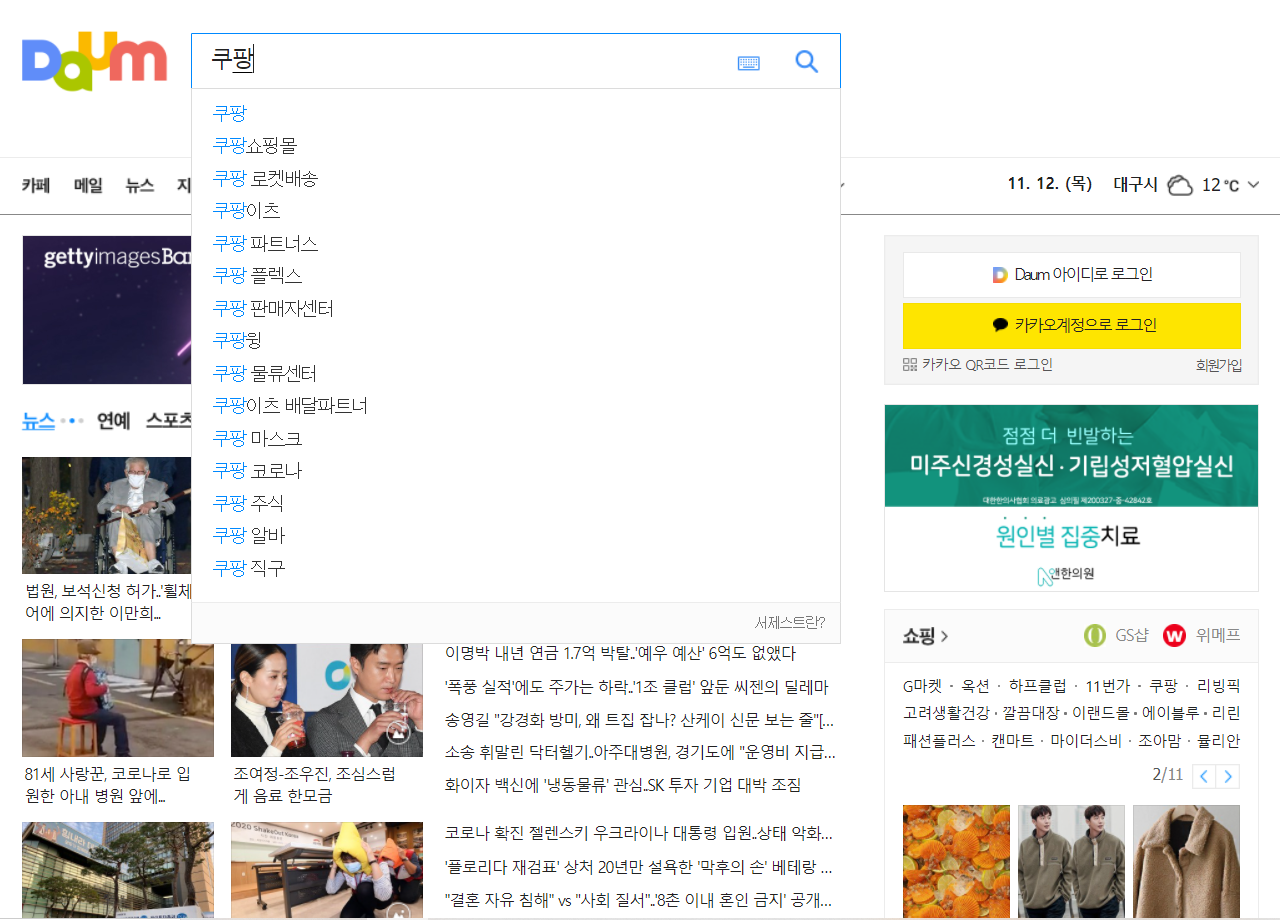Open headline 플로리다 재검표
The width and height of the screenshot is (1280, 920).
(x=639, y=867)
